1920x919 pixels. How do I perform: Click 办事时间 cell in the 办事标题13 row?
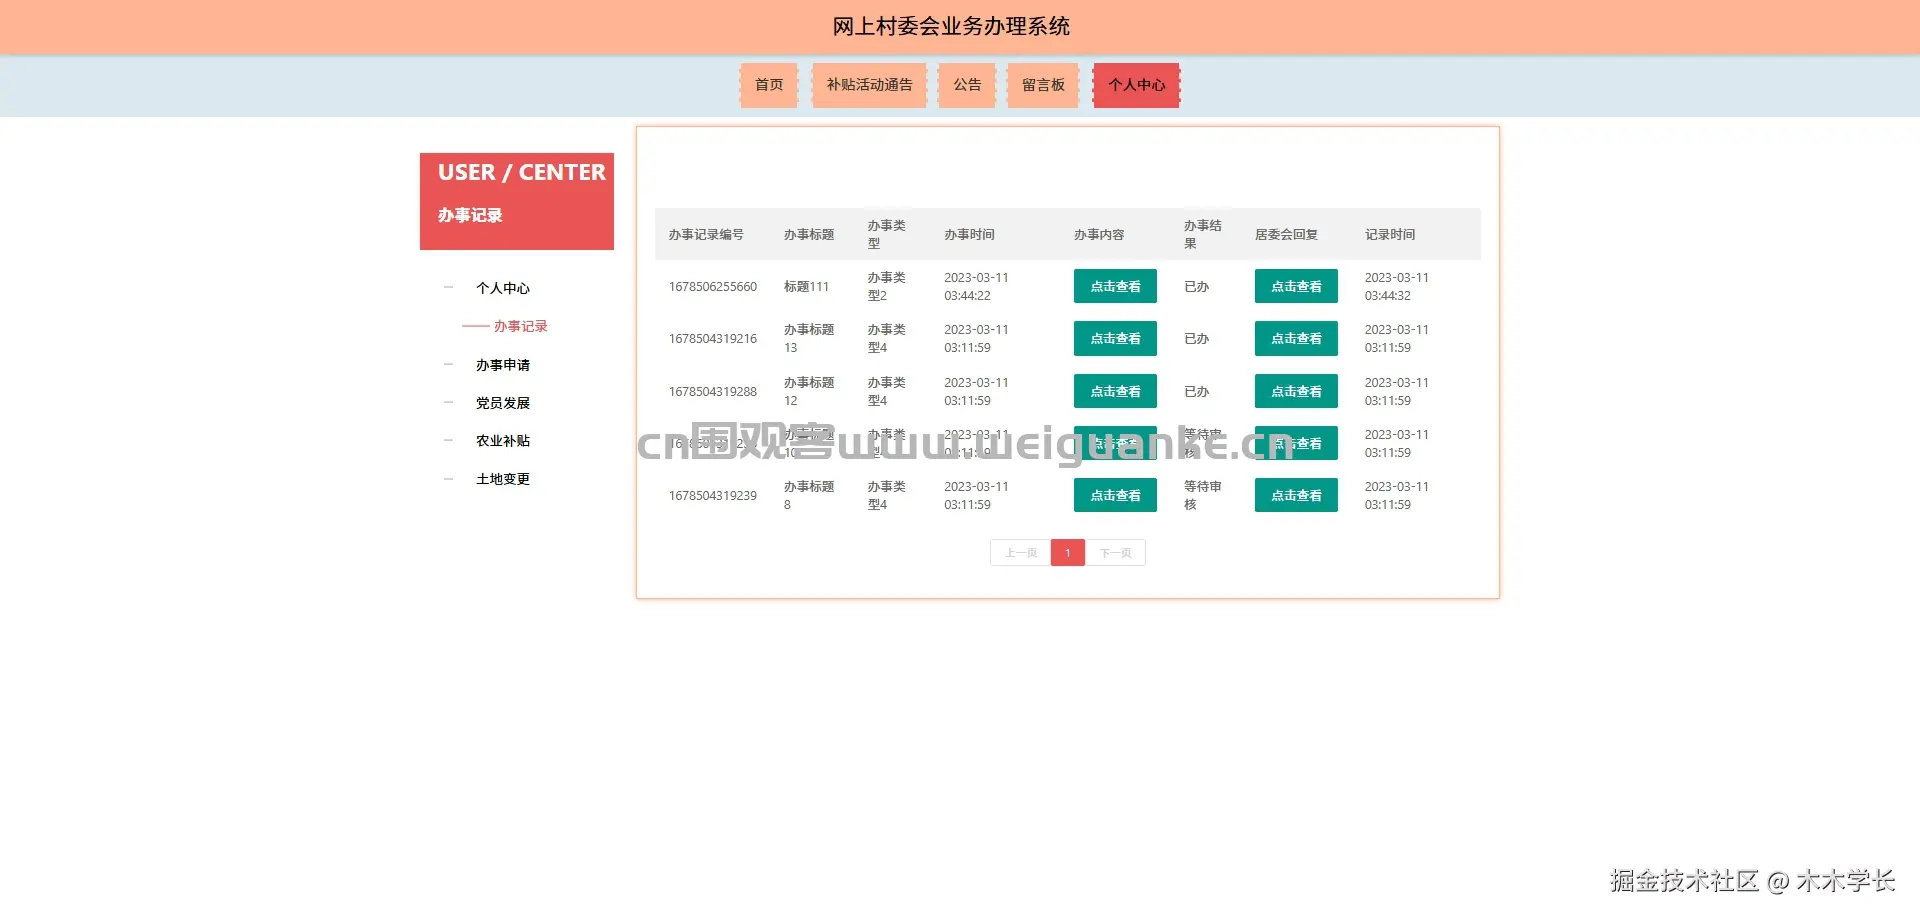coord(976,338)
